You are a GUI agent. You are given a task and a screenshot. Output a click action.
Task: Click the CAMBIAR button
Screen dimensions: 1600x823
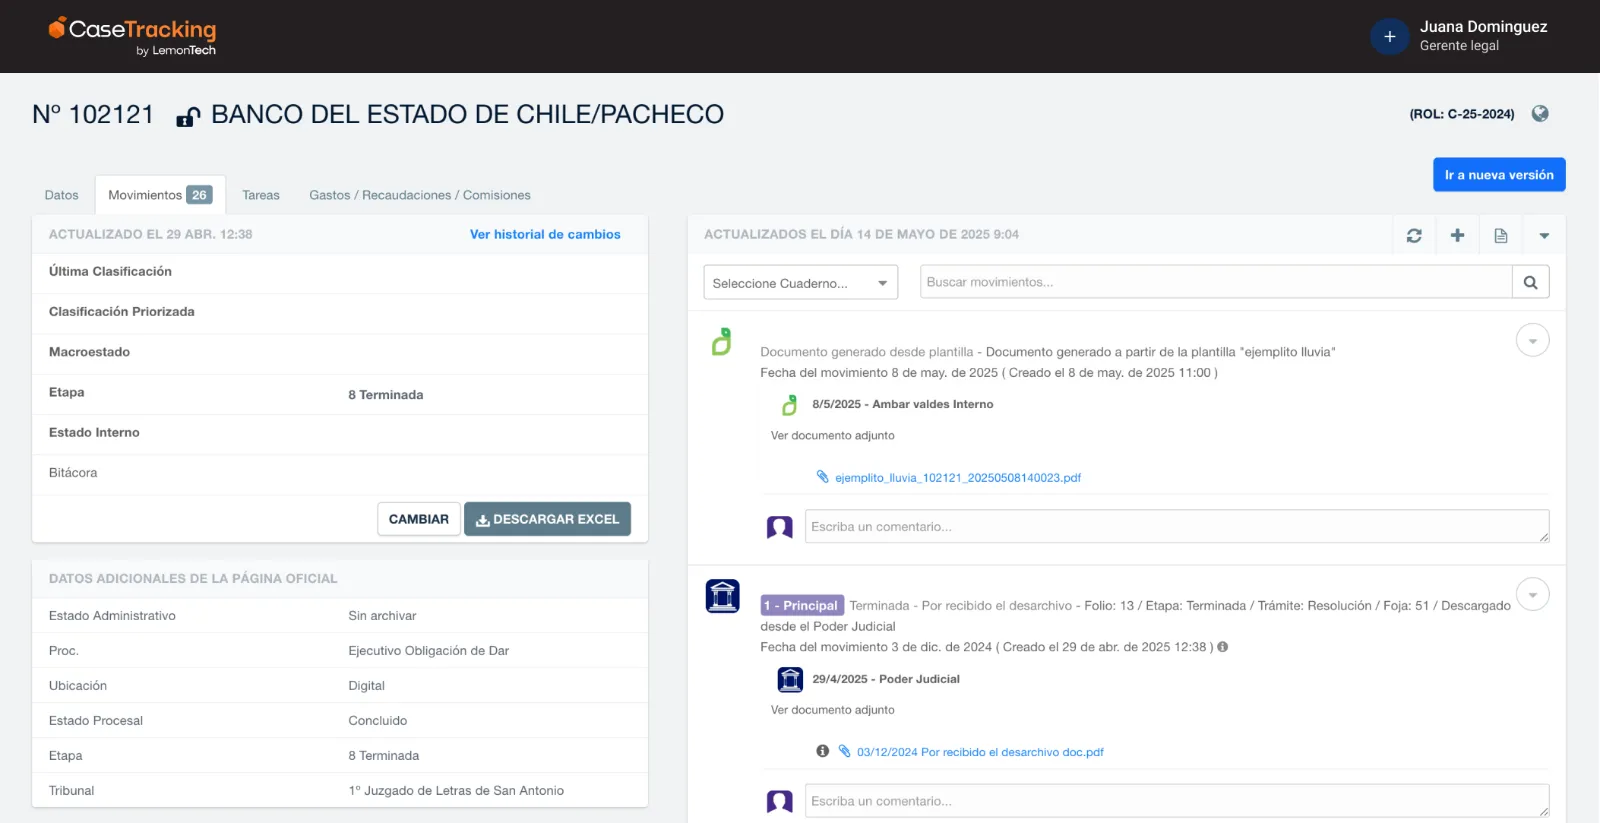[x=419, y=519]
